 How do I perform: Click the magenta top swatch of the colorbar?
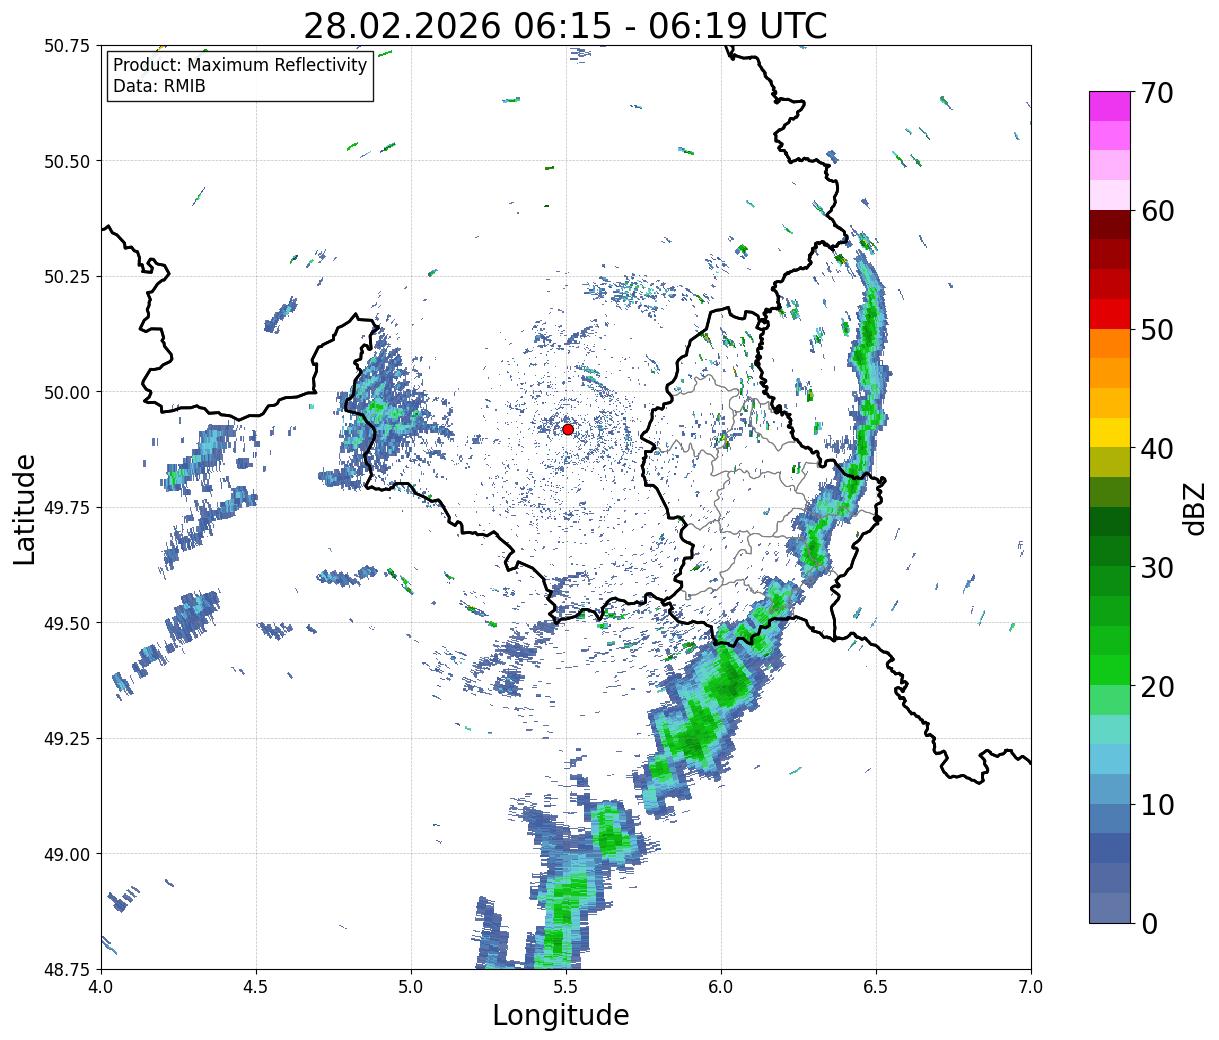1110,106
